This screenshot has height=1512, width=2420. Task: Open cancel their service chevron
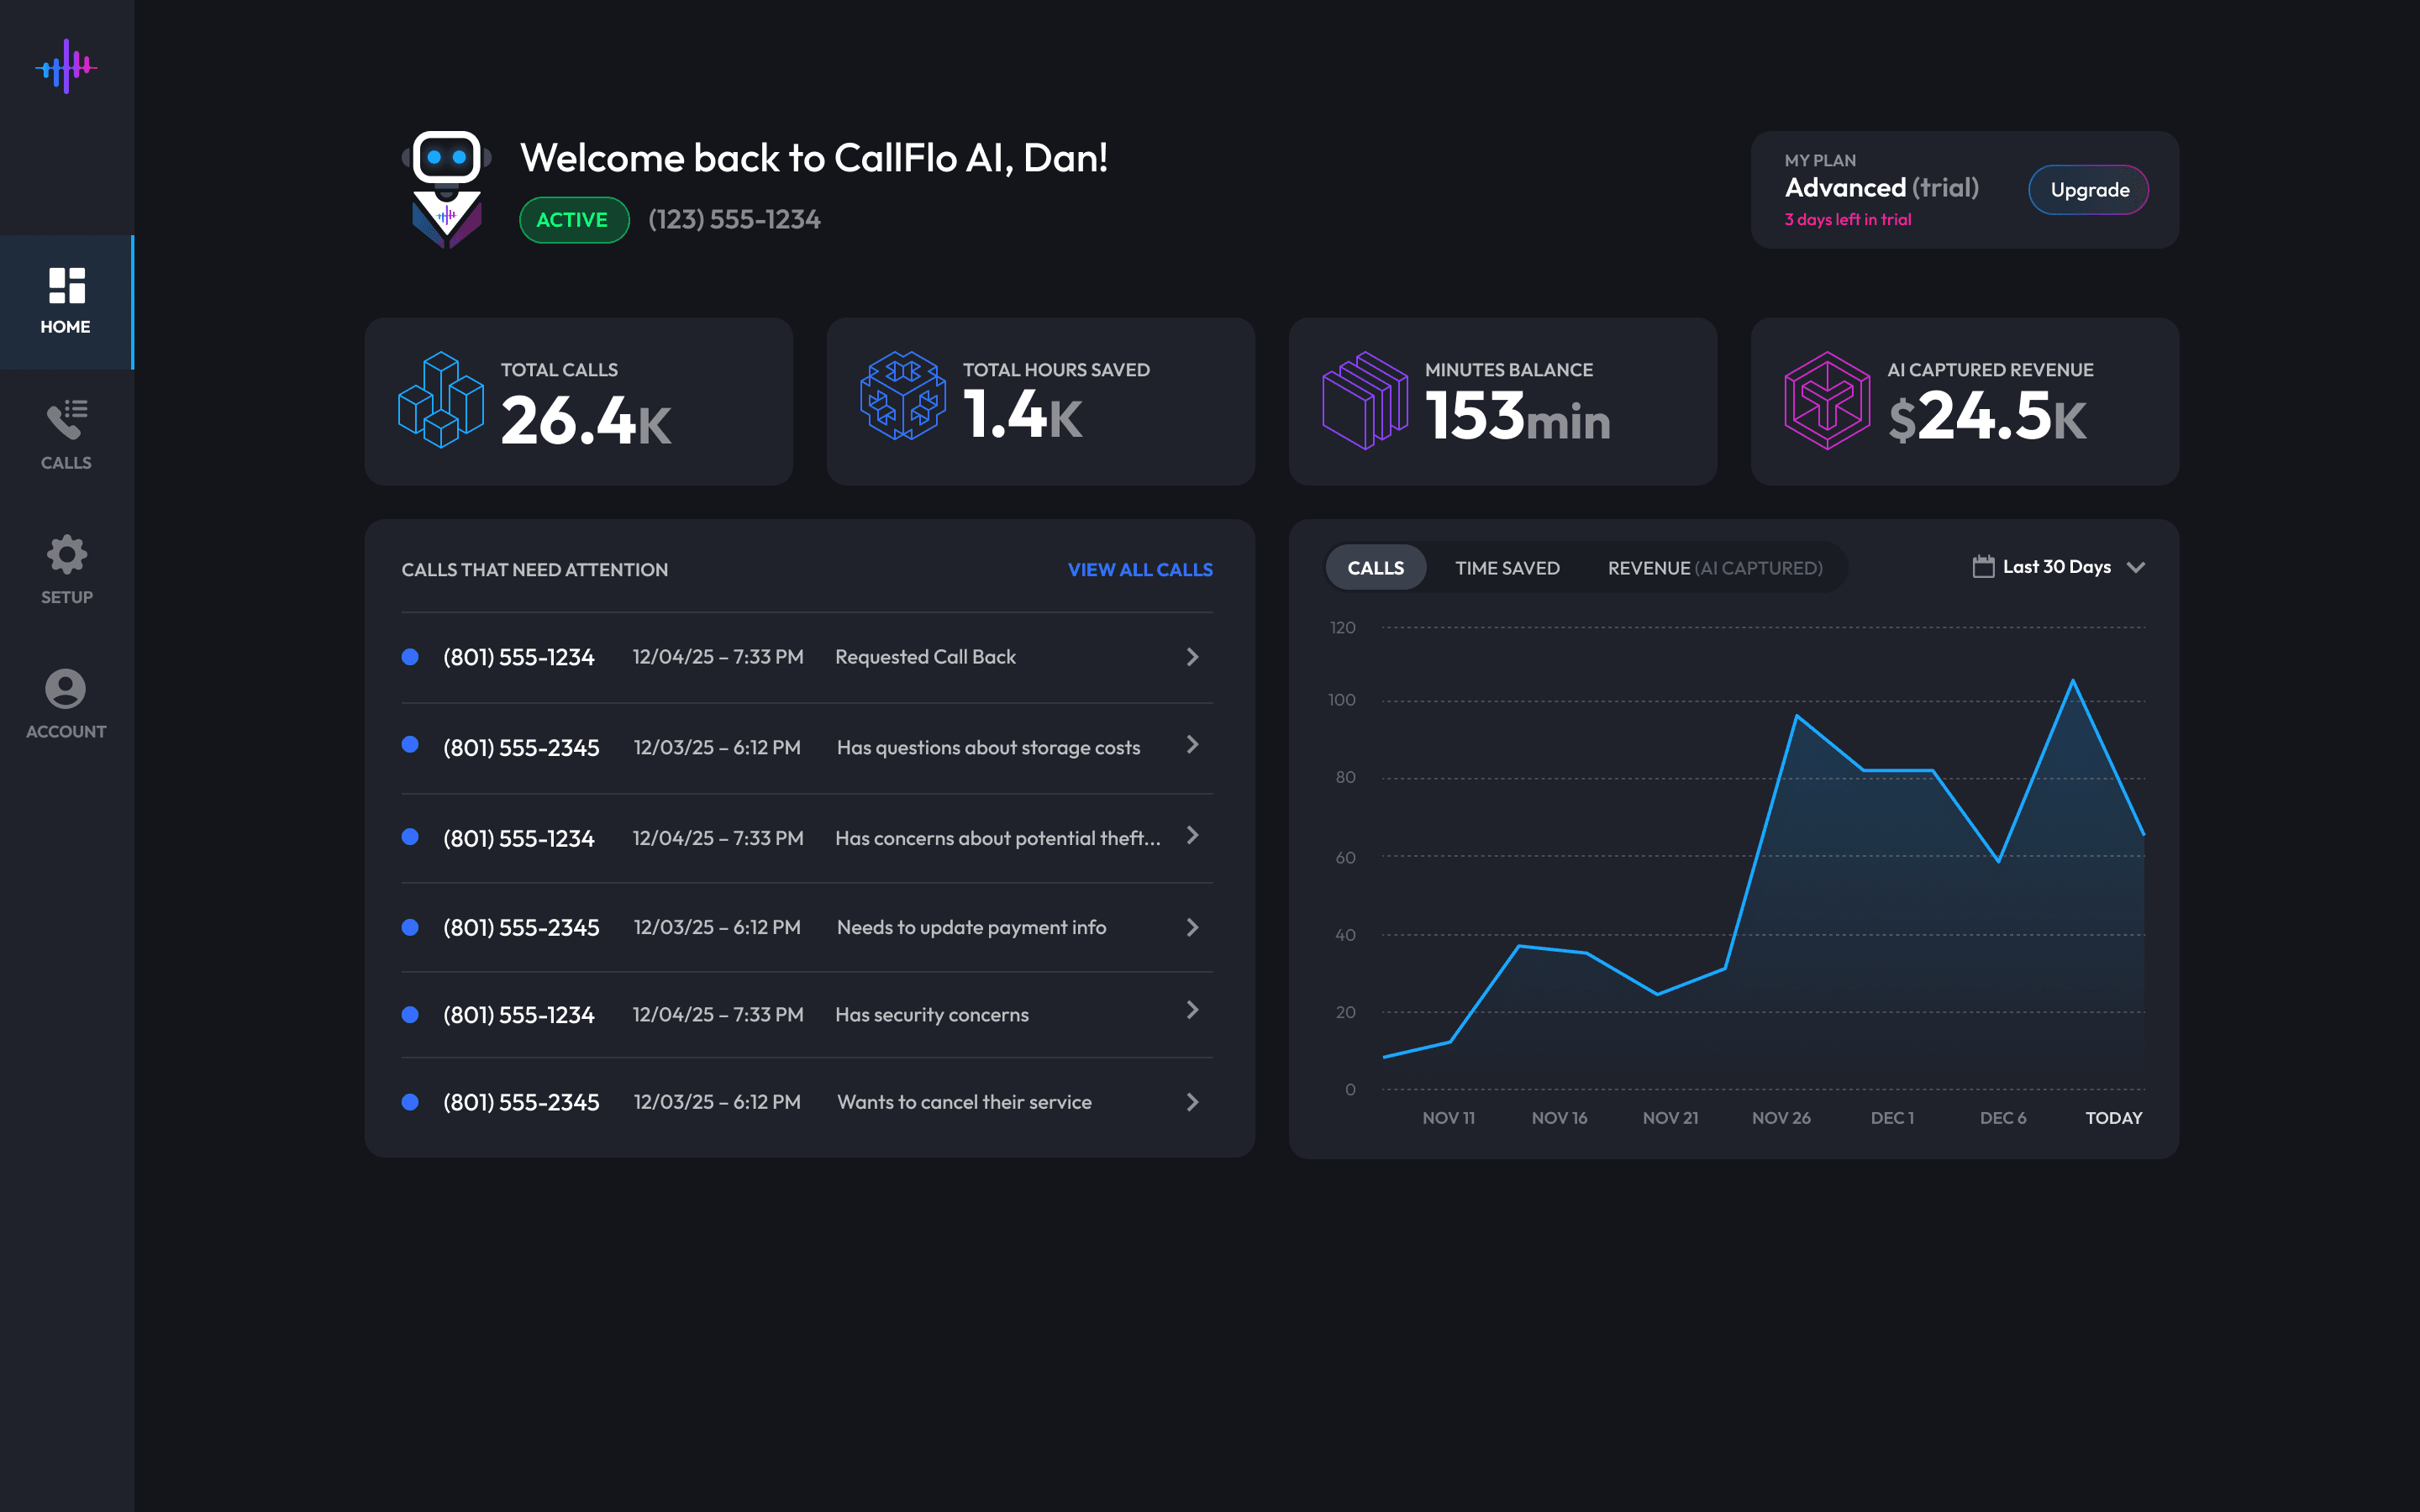coord(1192,1102)
